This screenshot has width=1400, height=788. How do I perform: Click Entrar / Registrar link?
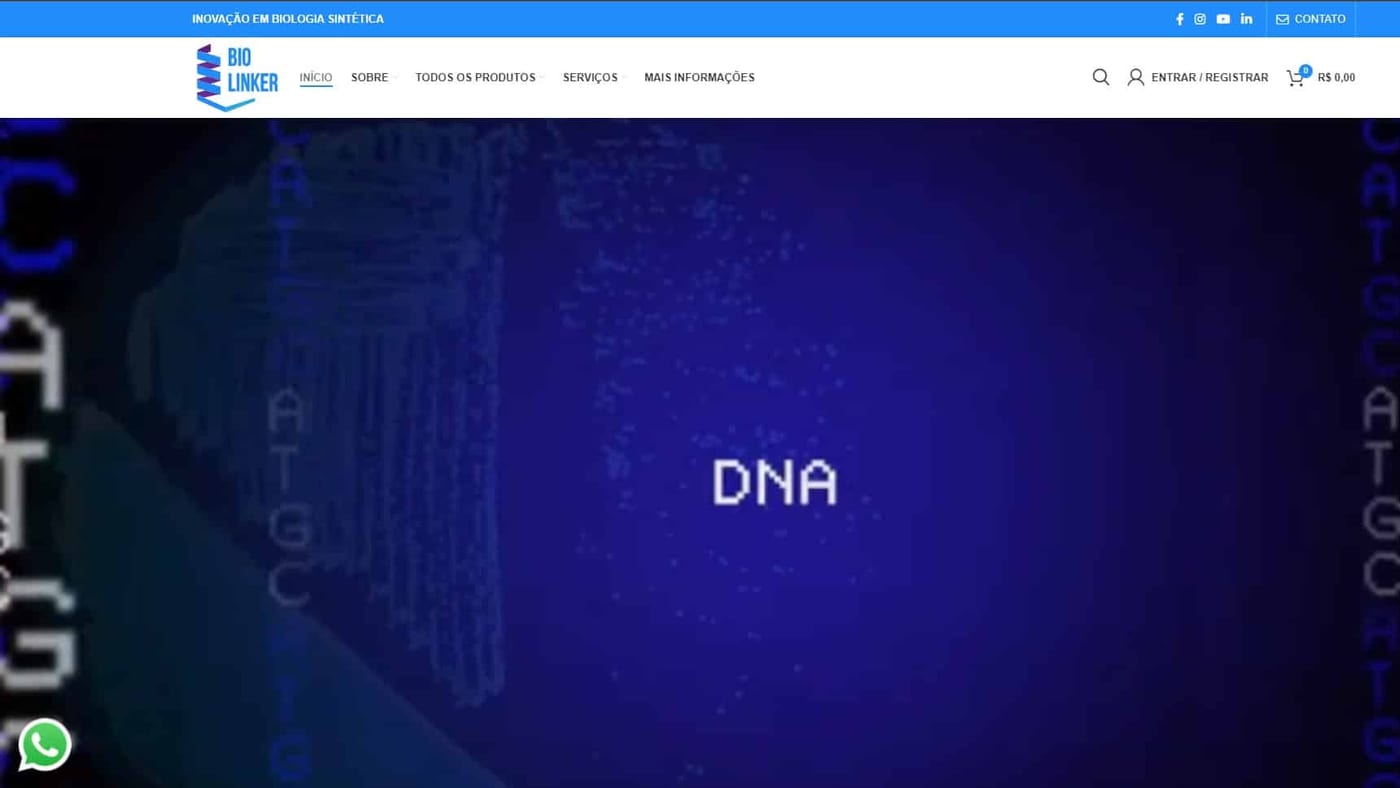click(x=1209, y=77)
